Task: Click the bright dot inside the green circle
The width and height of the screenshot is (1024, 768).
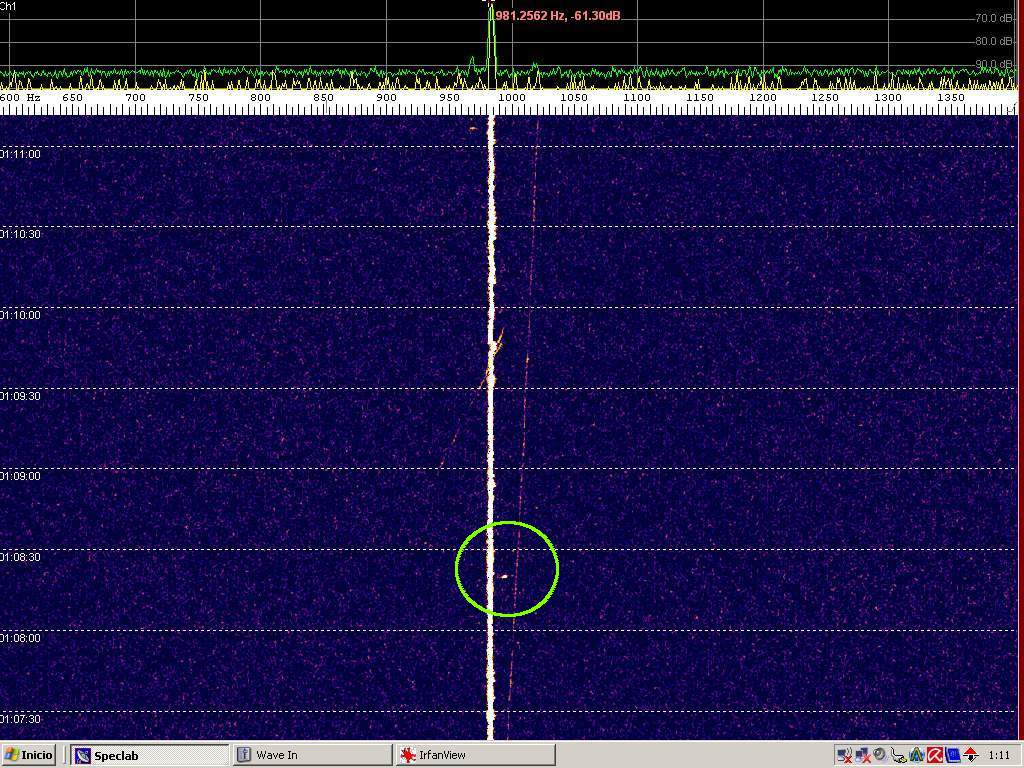Action: point(504,576)
